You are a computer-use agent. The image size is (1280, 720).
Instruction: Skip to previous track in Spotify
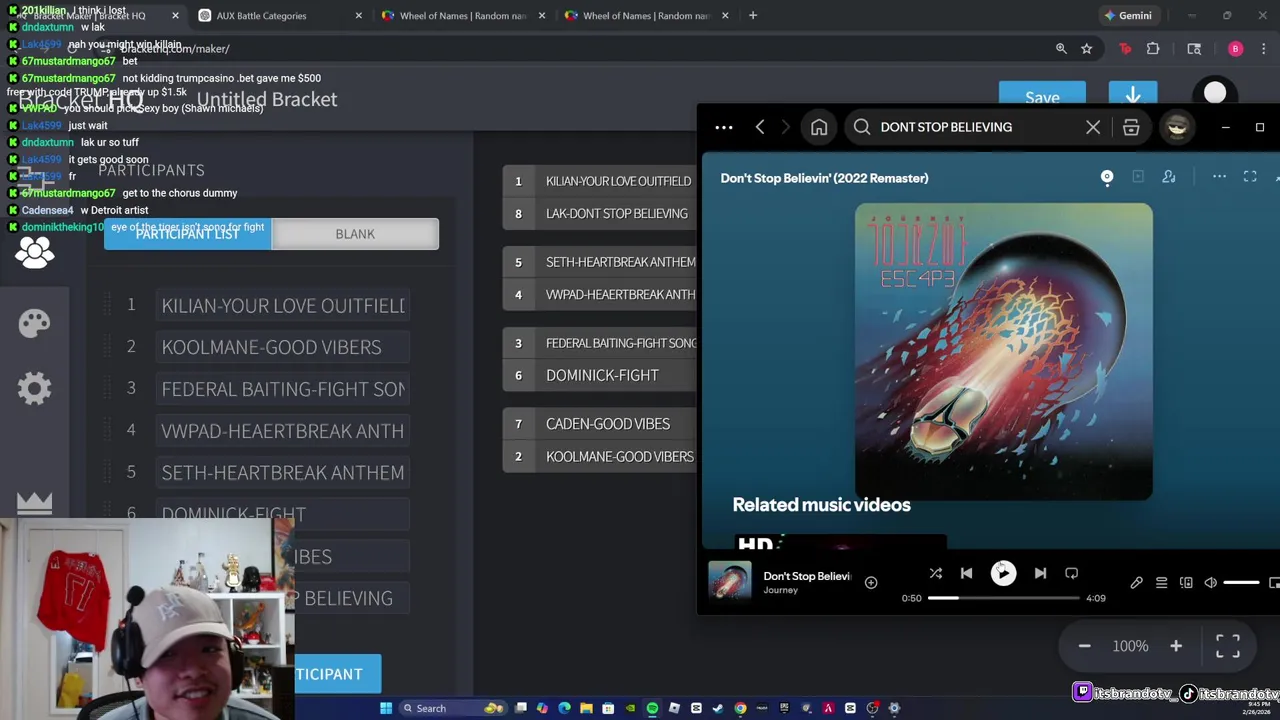click(x=966, y=573)
